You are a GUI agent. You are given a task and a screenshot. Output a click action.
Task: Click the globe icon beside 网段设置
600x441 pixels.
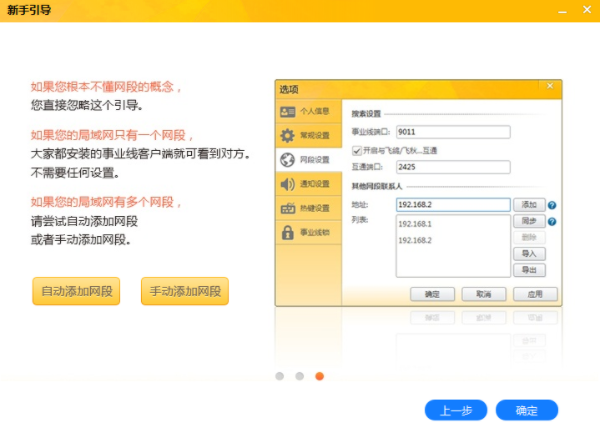point(287,160)
